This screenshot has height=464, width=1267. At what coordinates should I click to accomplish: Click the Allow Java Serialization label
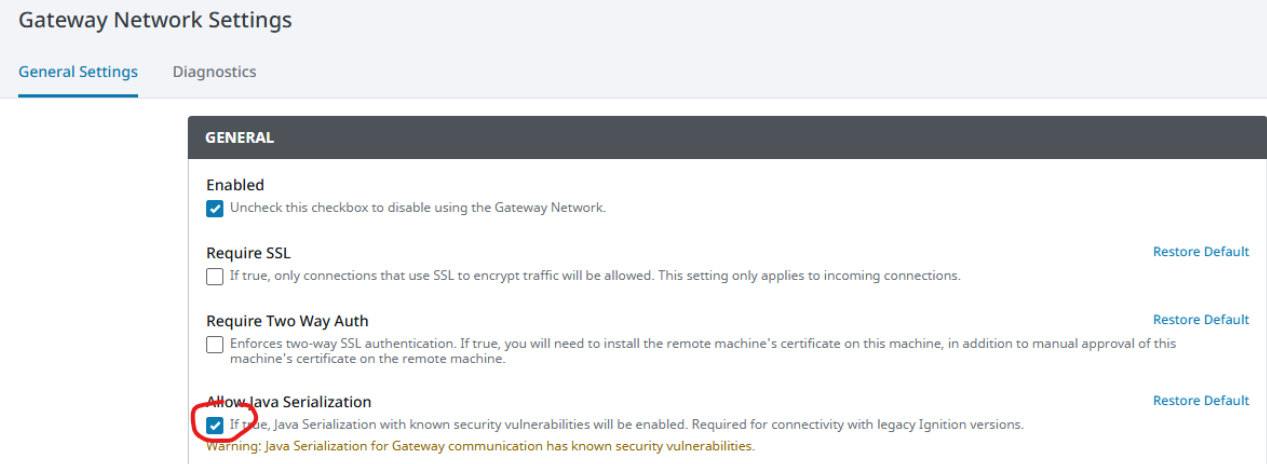pos(289,402)
